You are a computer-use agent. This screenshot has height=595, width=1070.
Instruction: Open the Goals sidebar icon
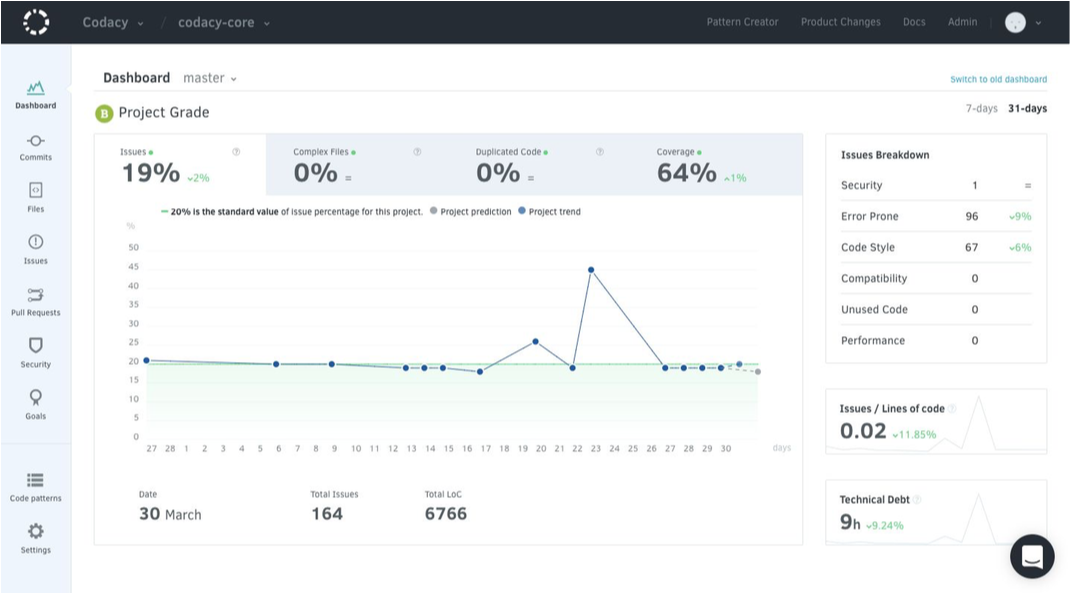click(36, 398)
